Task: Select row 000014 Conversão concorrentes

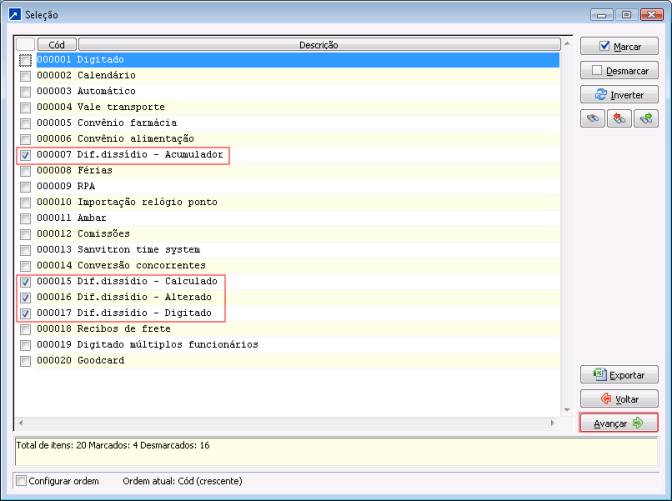Action: coord(298,266)
